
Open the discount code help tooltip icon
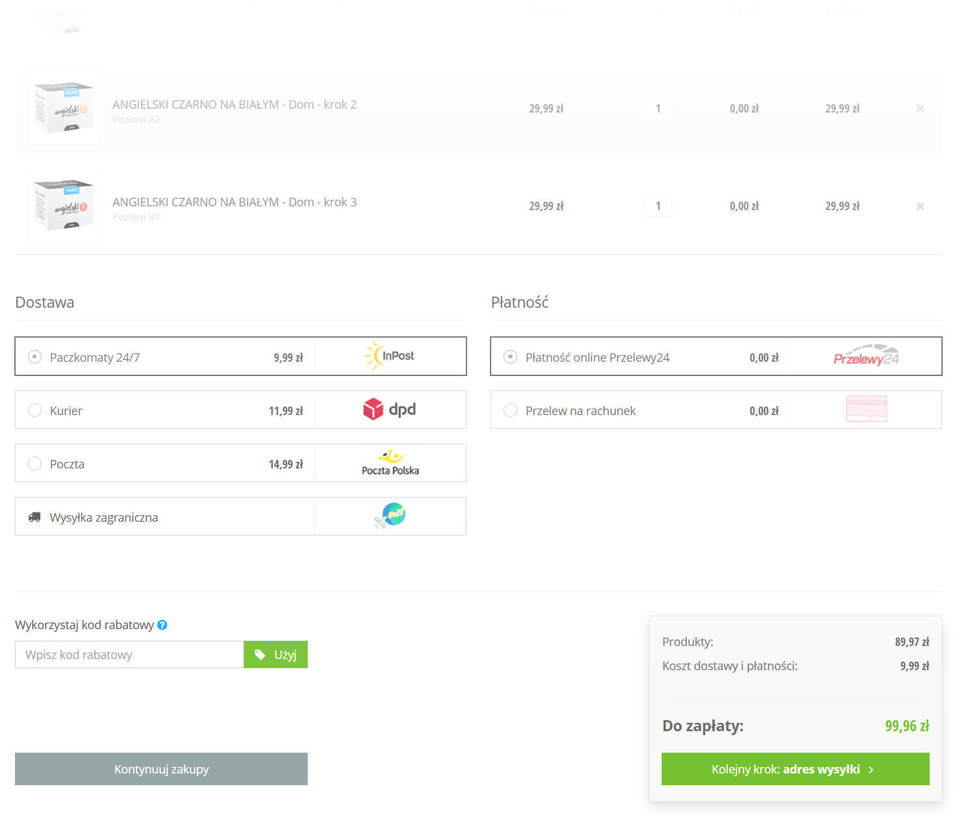tap(162, 625)
